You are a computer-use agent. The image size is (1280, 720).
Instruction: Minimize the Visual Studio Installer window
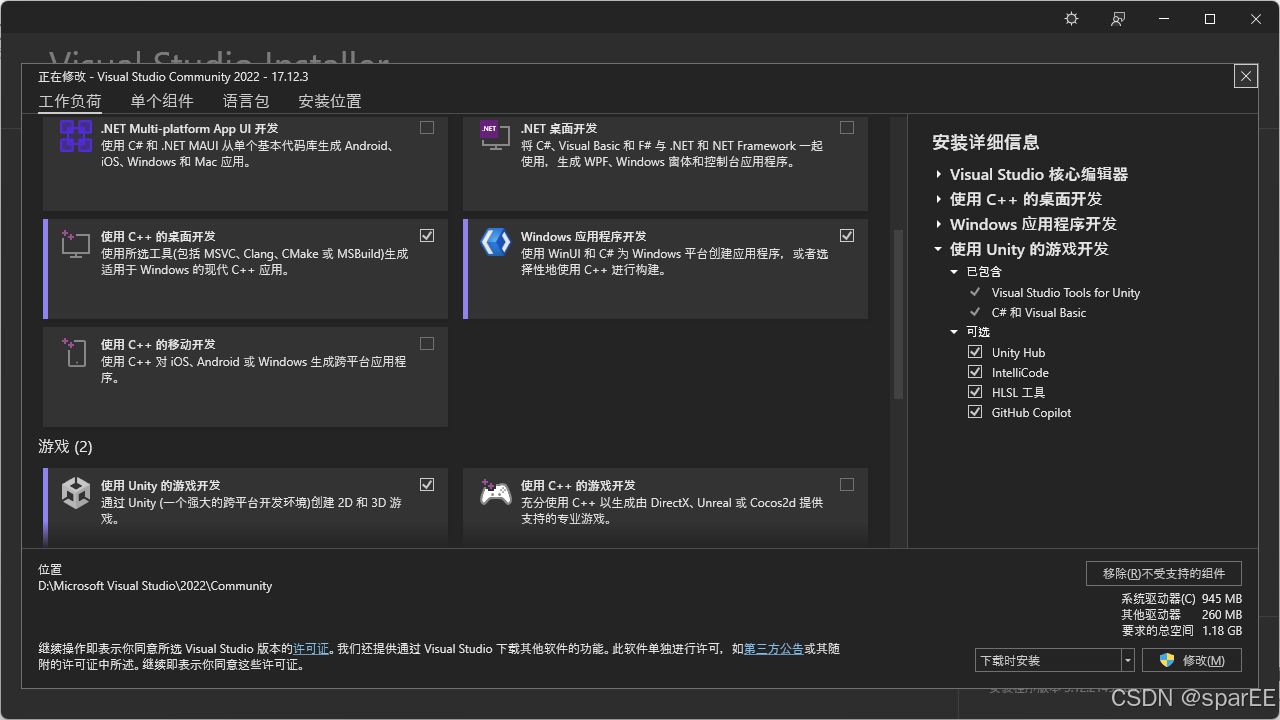point(1164,19)
